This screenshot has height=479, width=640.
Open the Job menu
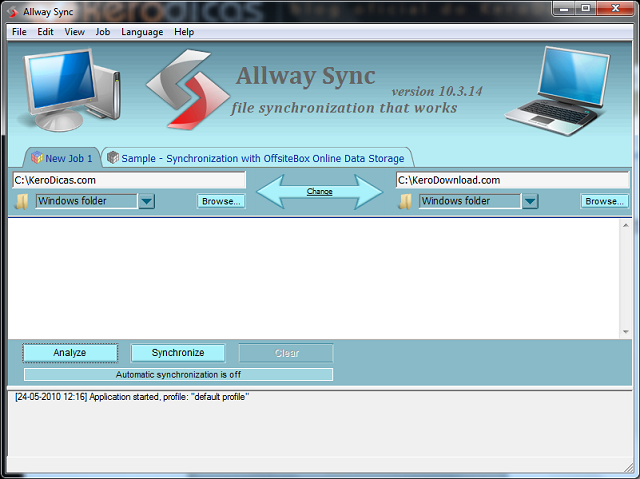(x=103, y=32)
